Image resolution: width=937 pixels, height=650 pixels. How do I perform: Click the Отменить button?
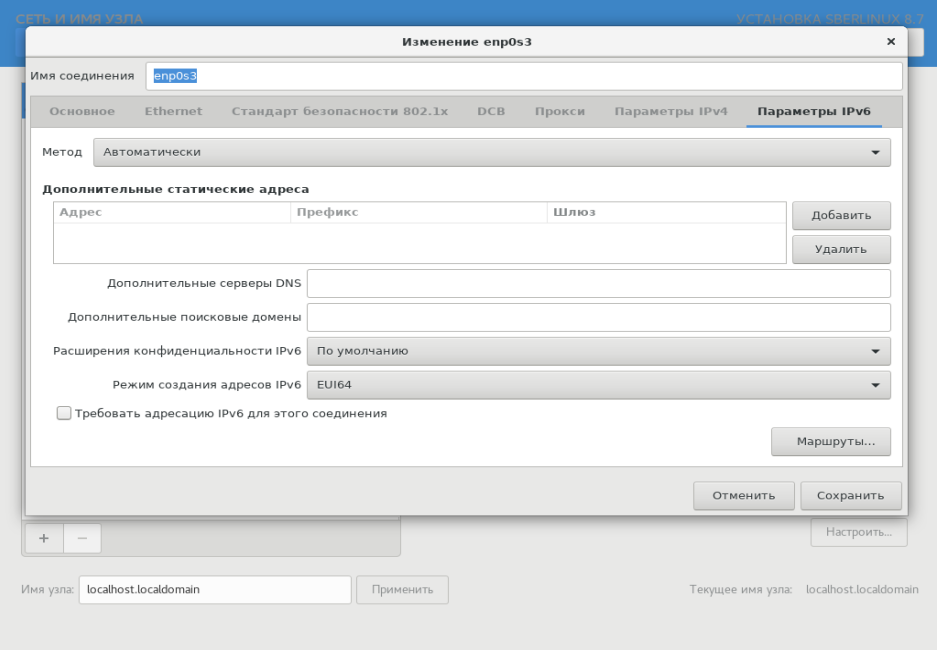pyautogui.click(x=743, y=495)
